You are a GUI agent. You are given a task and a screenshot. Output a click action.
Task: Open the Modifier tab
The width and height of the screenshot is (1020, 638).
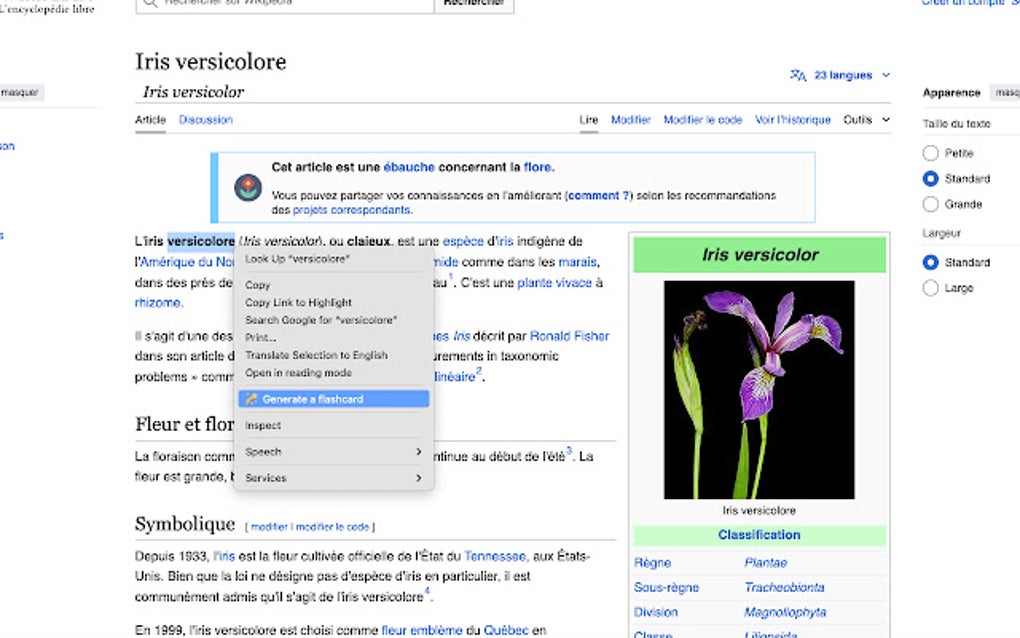click(x=630, y=120)
